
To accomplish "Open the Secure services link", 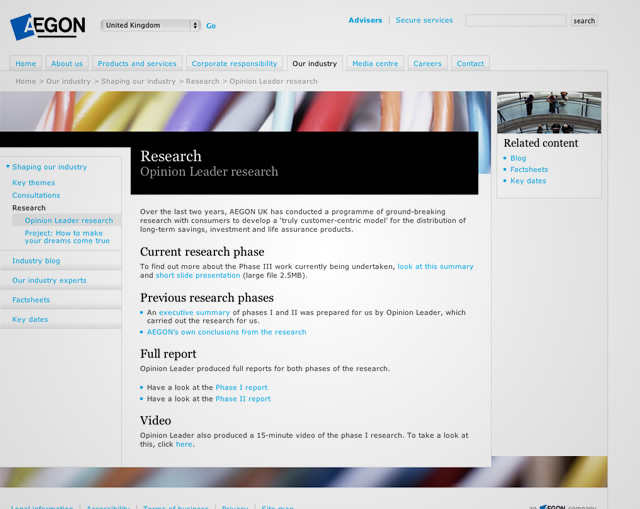I will [424, 20].
